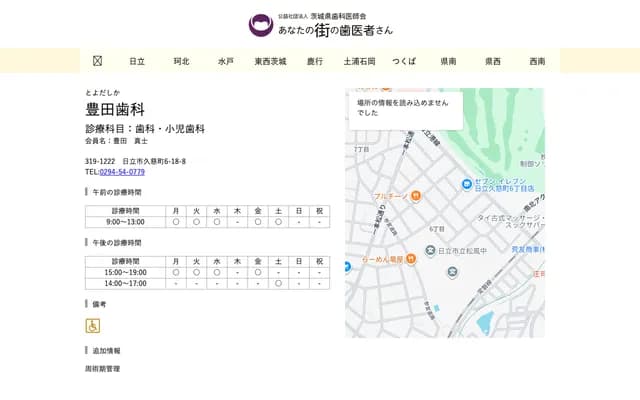Click the Seven-Eleven store pin on the map
Screen dimensions: 640x400
pos(467,184)
